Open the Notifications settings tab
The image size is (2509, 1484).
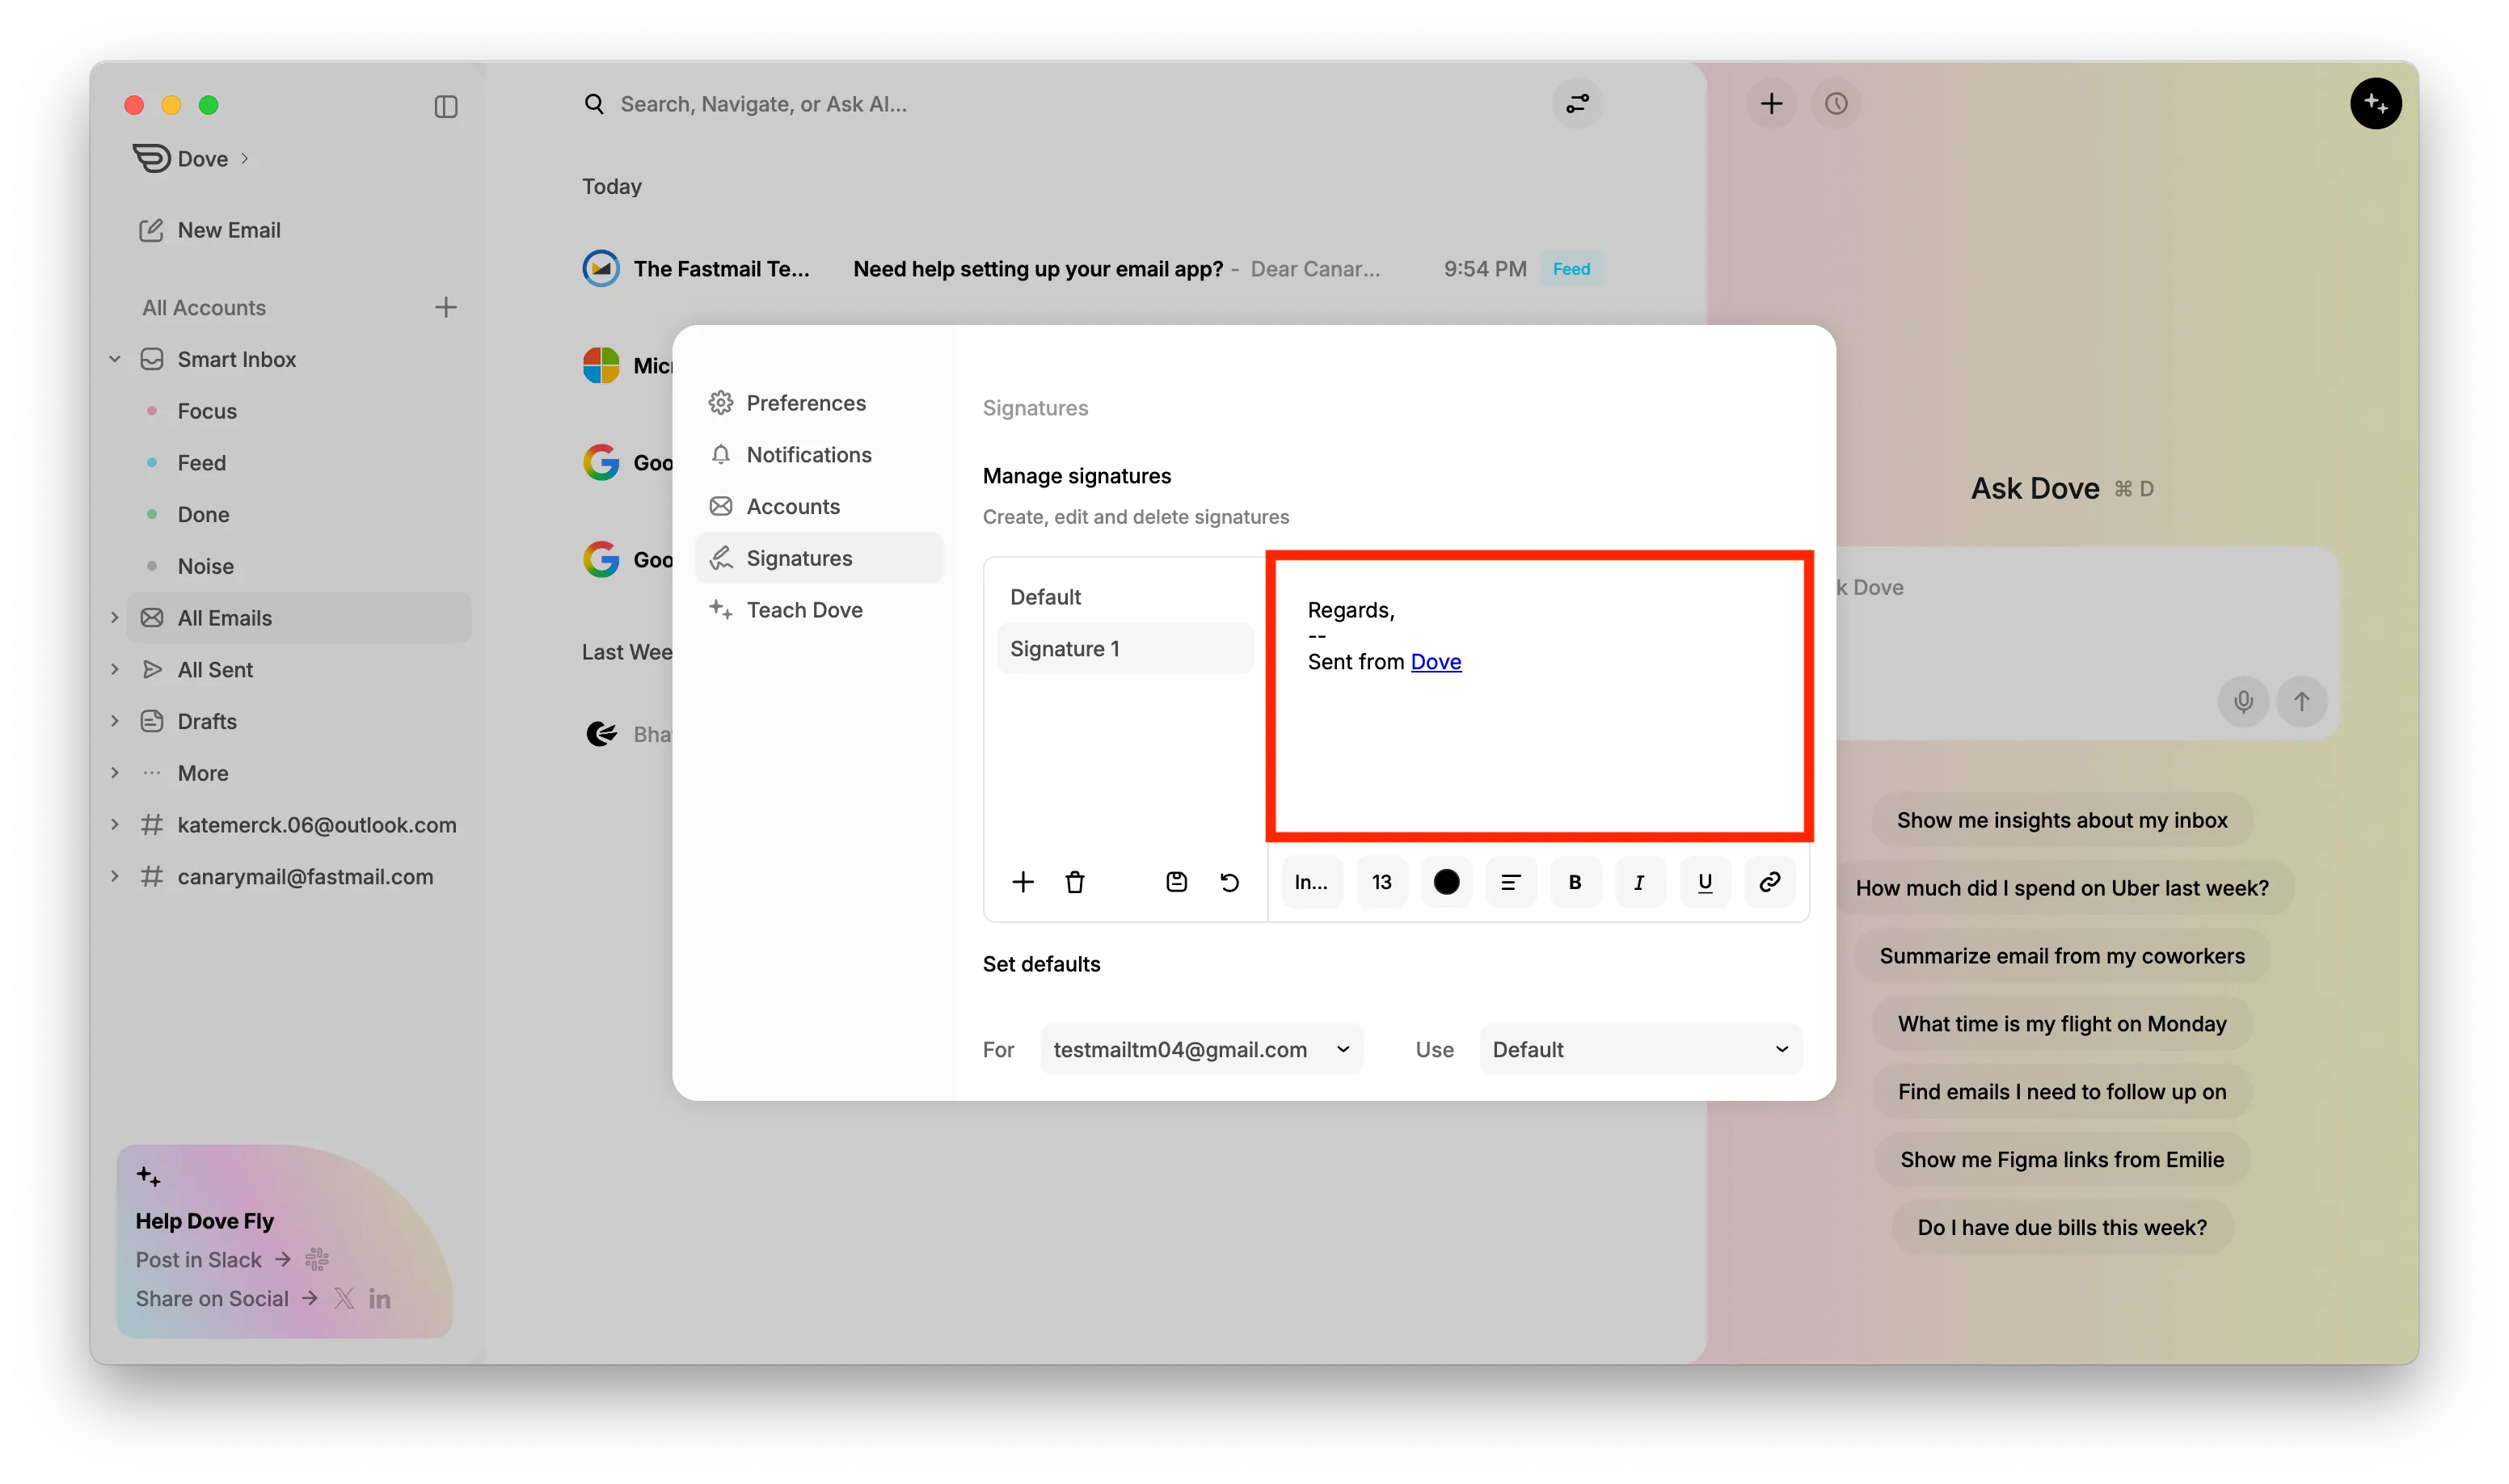click(x=808, y=455)
